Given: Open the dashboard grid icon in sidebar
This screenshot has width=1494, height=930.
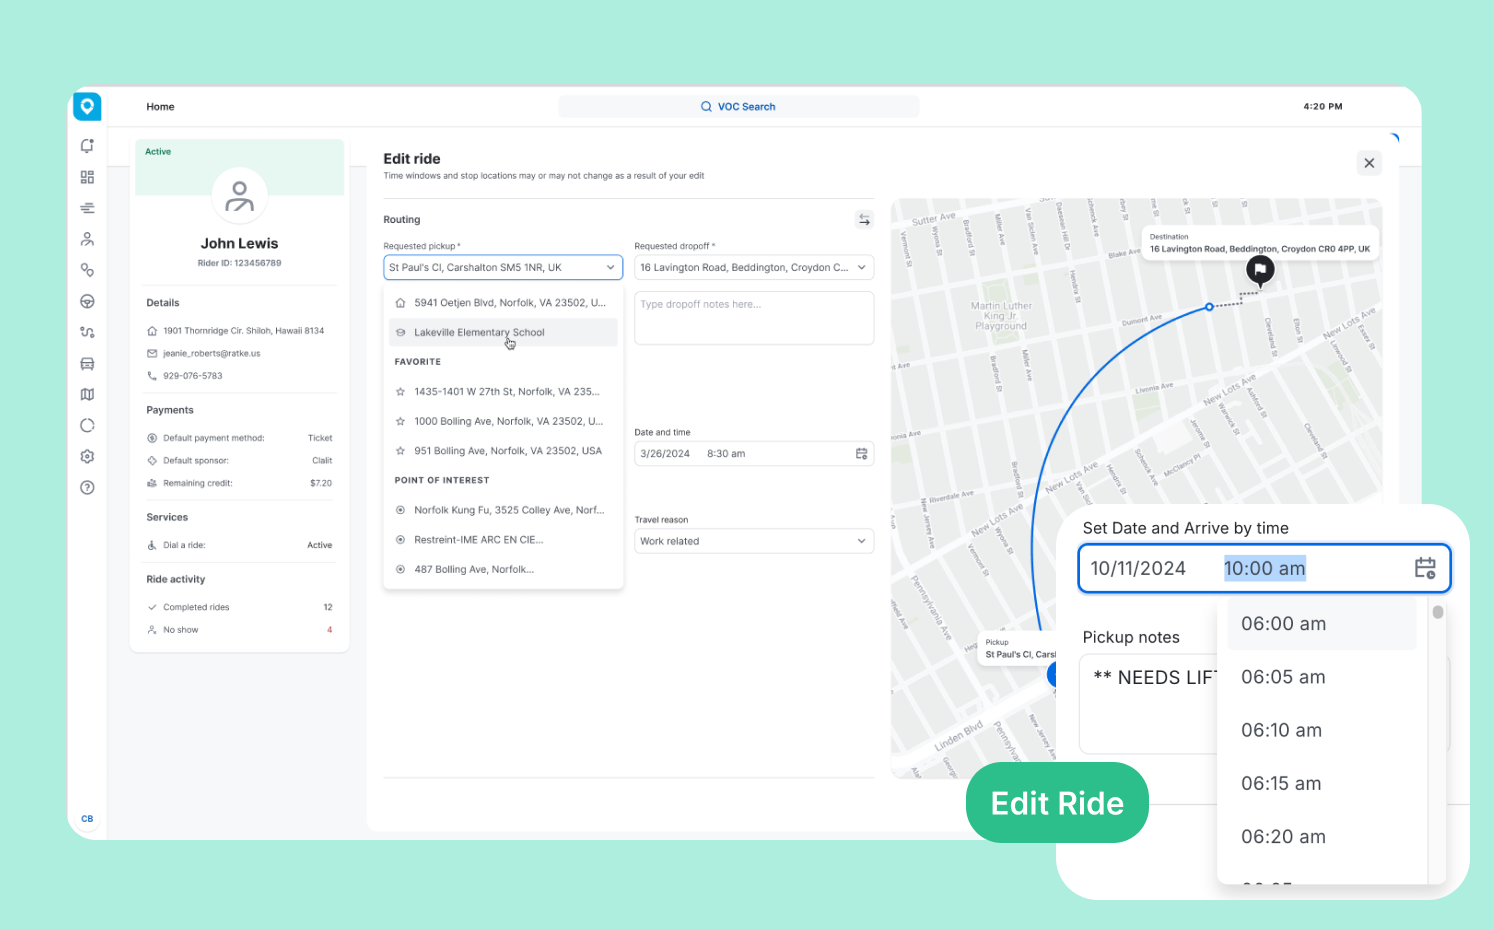Looking at the screenshot, I should pos(87,177).
